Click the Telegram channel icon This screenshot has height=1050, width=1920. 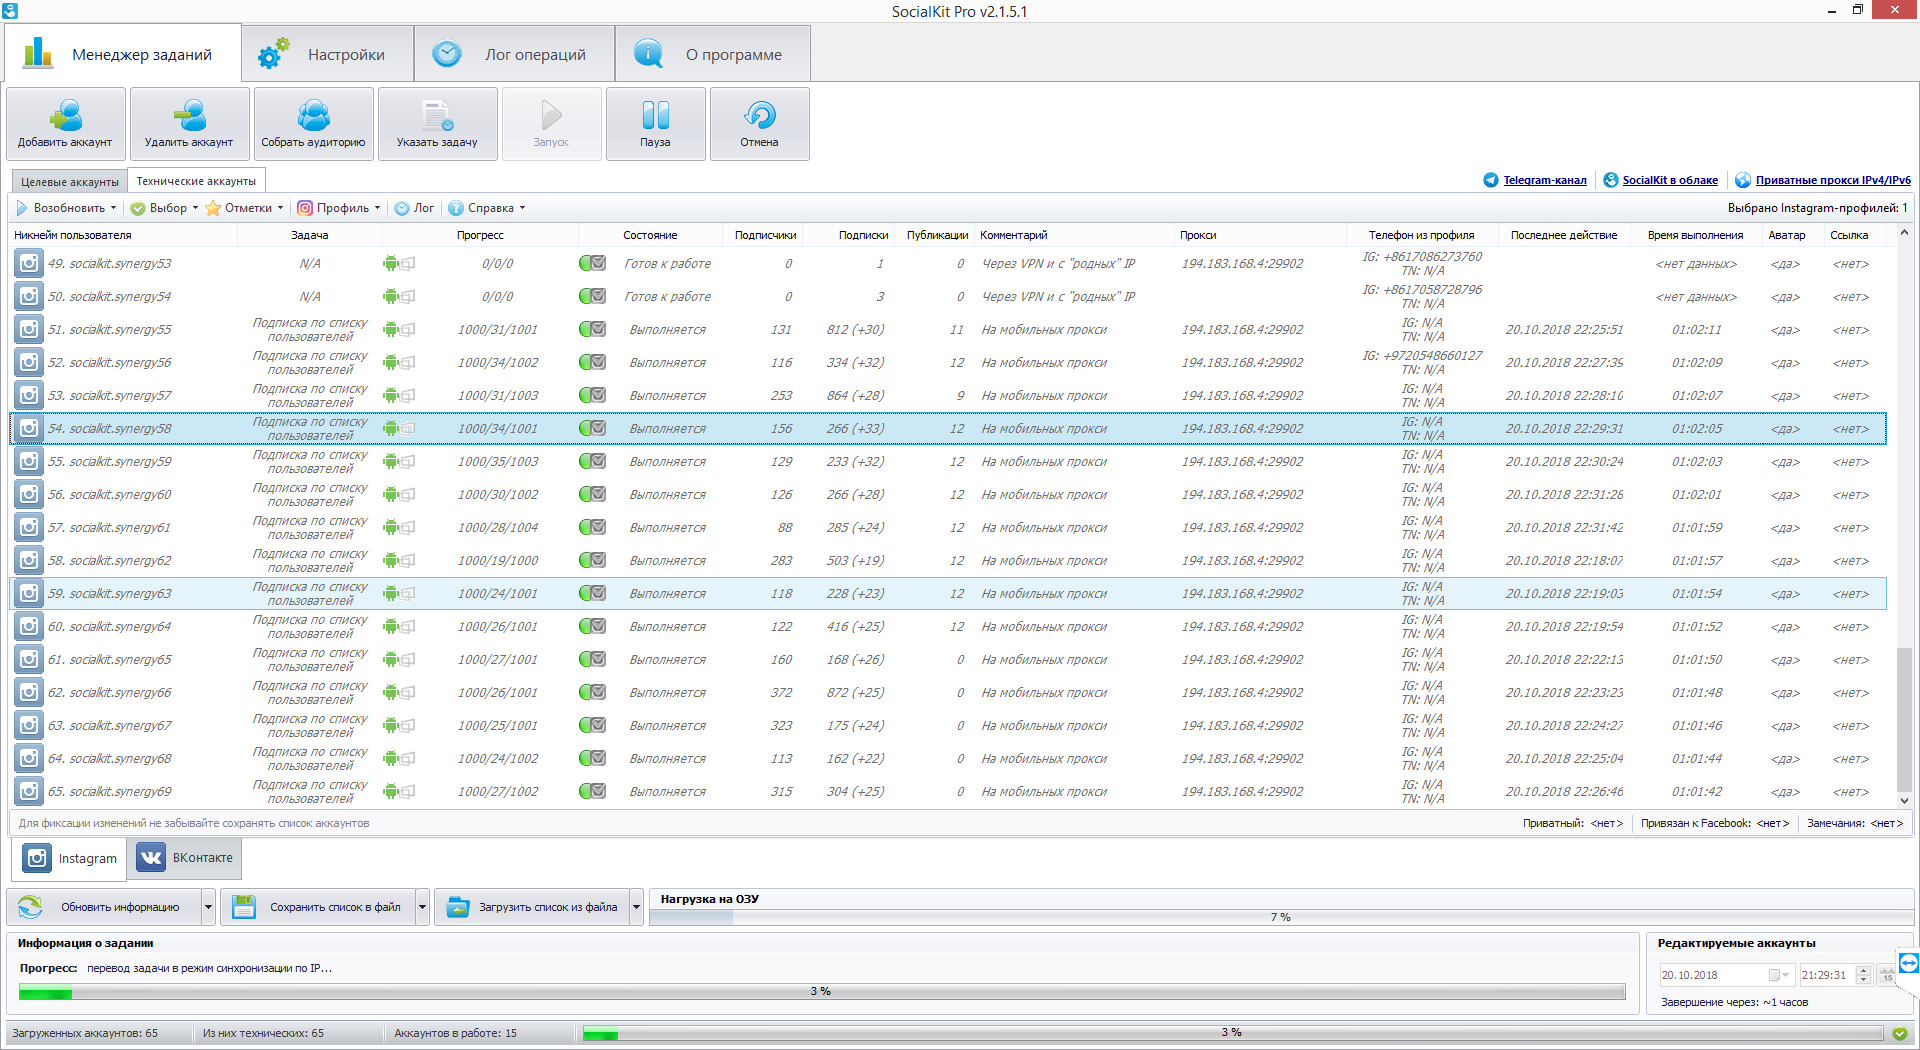click(1491, 180)
